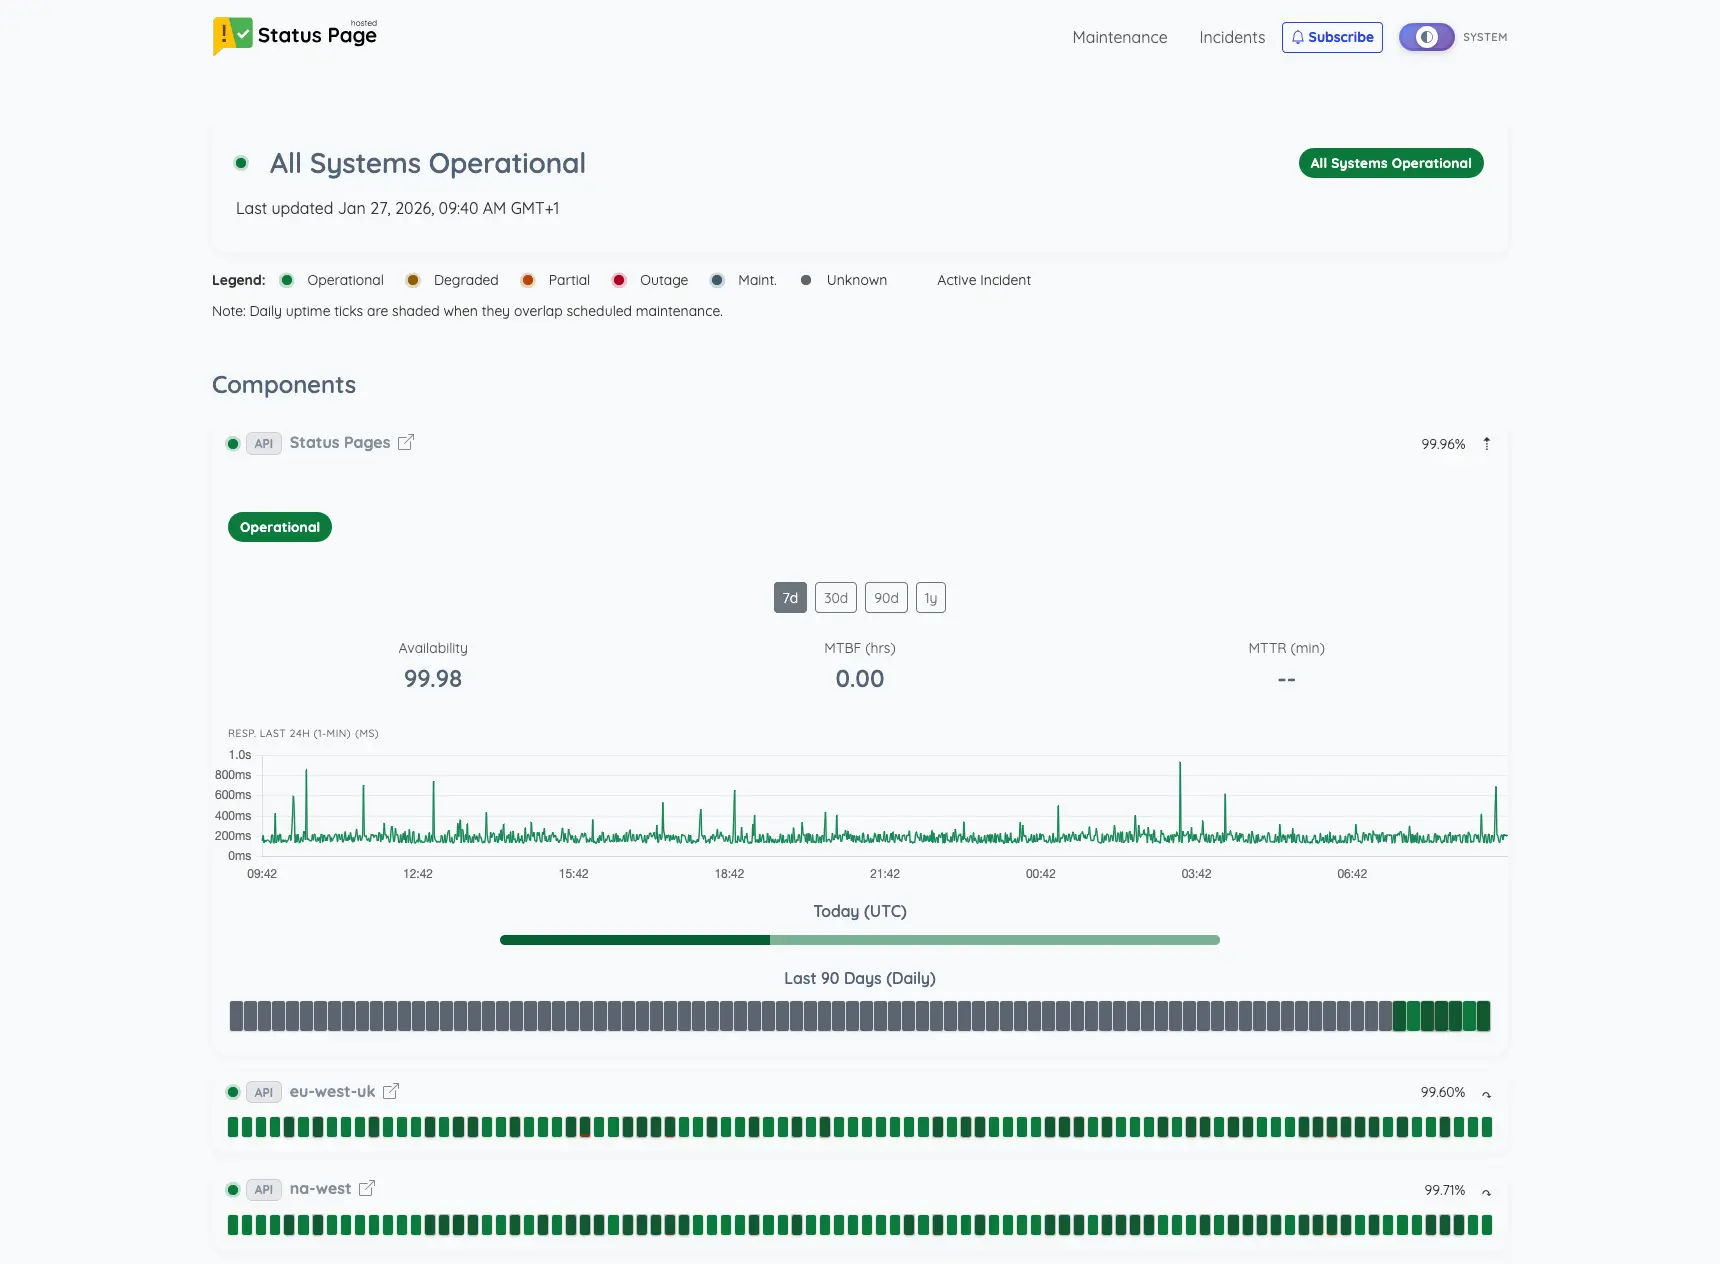Click the Today (UTC) uptime bar
The image size is (1720, 1264).
pyautogui.click(x=859, y=940)
